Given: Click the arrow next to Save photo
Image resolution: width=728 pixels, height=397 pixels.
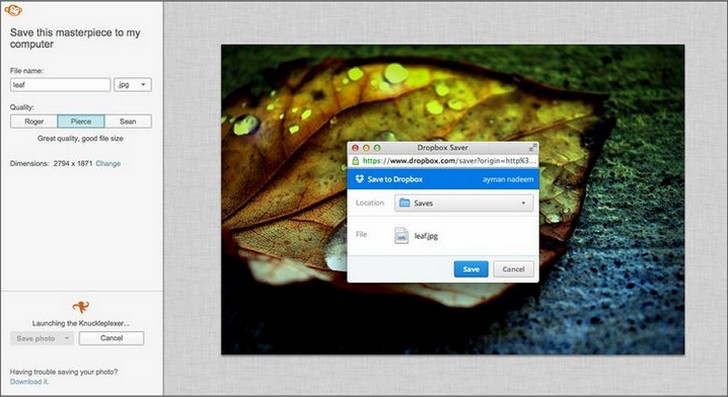Looking at the screenshot, I should (67, 338).
